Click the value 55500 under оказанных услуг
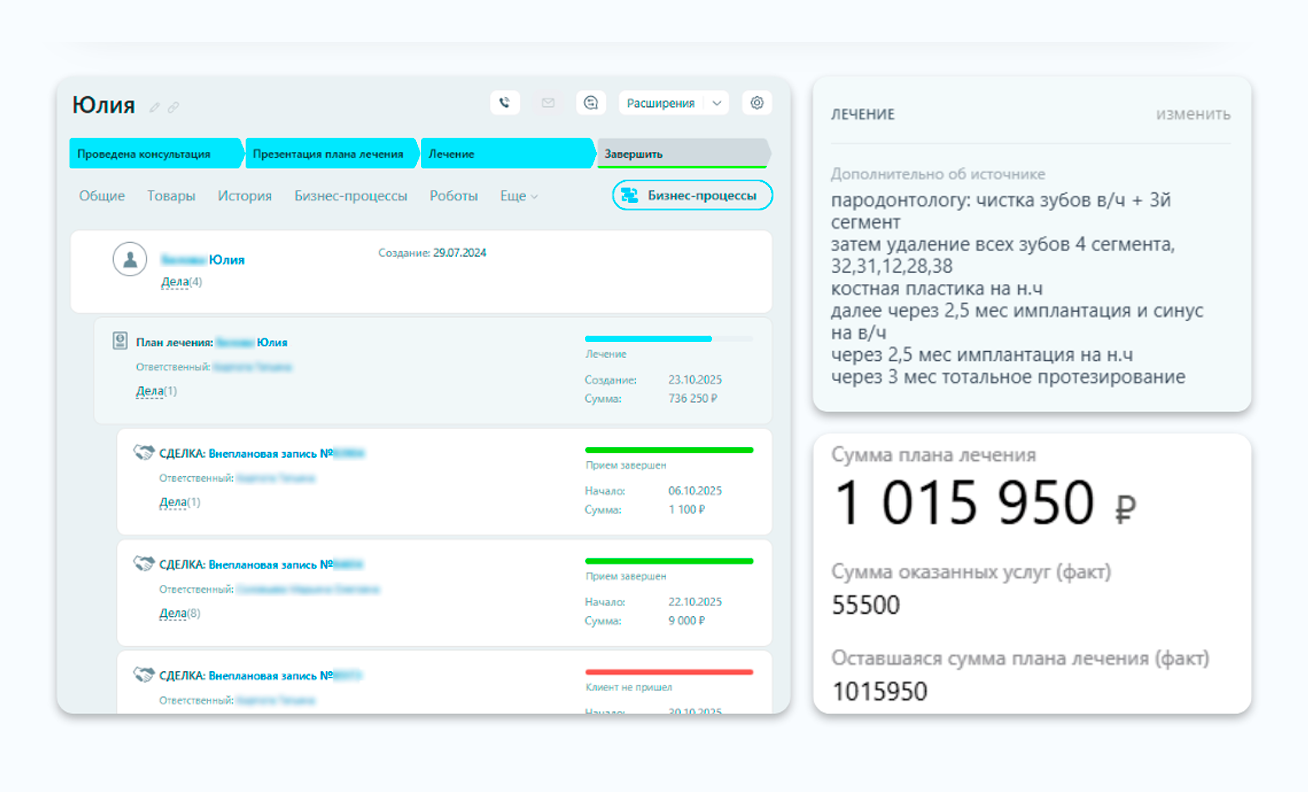This screenshot has height=792, width=1308. pos(866,605)
